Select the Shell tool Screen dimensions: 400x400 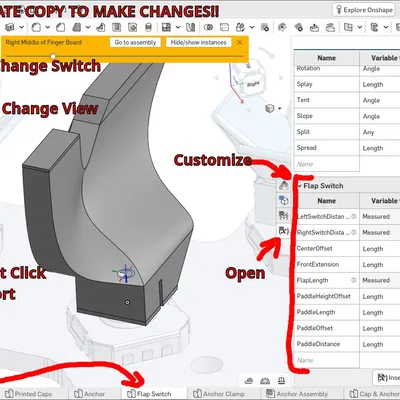pos(116,27)
